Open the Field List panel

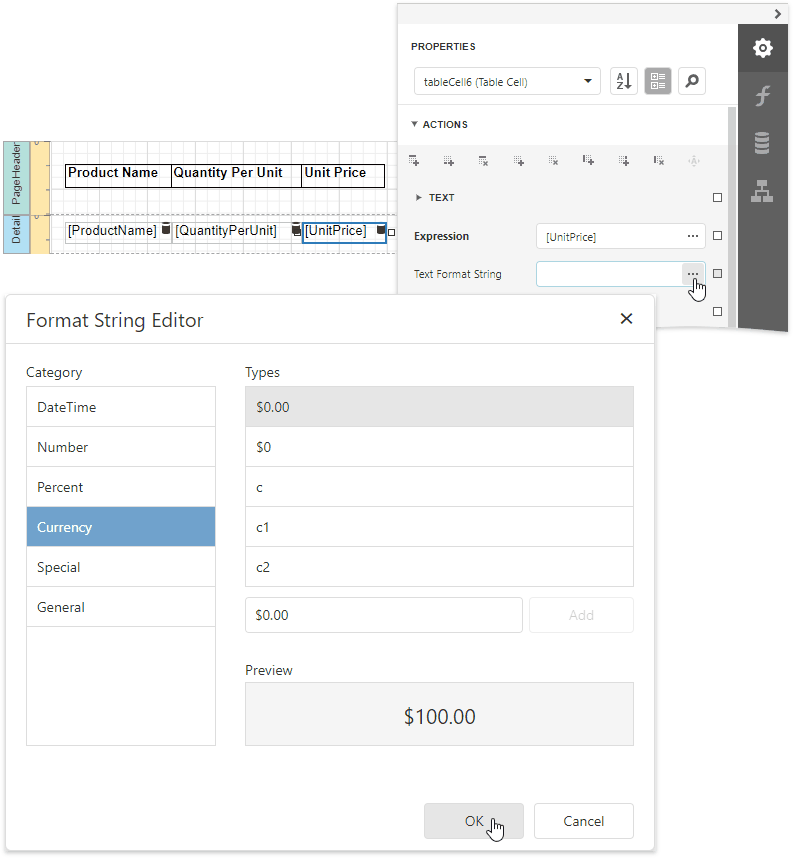(762, 142)
